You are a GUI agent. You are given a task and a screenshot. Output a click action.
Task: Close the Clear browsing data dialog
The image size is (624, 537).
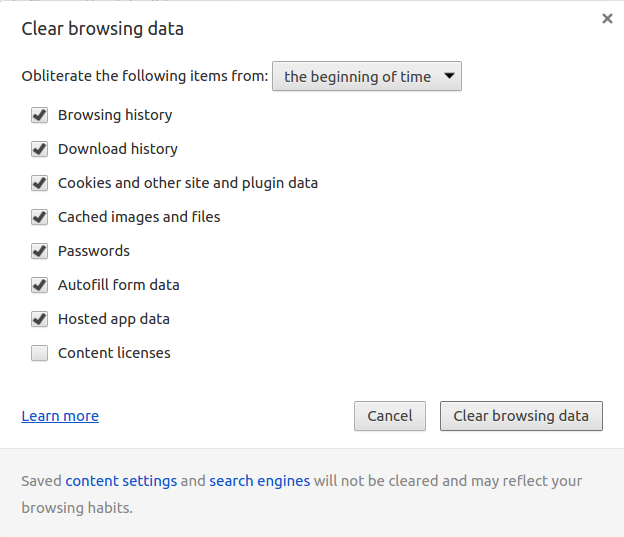[607, 18]
